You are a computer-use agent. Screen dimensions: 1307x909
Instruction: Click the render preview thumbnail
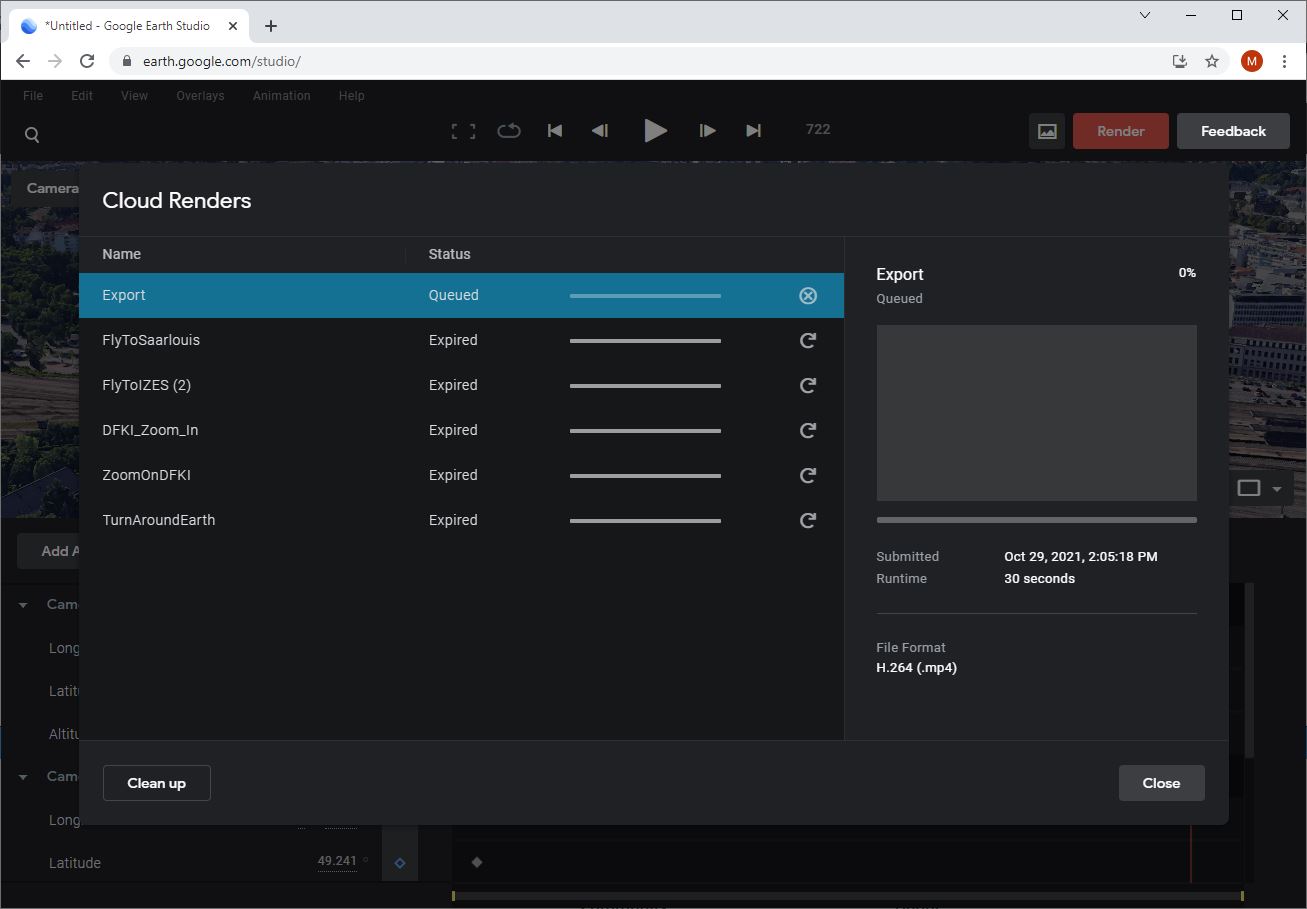coord(1036,412)
